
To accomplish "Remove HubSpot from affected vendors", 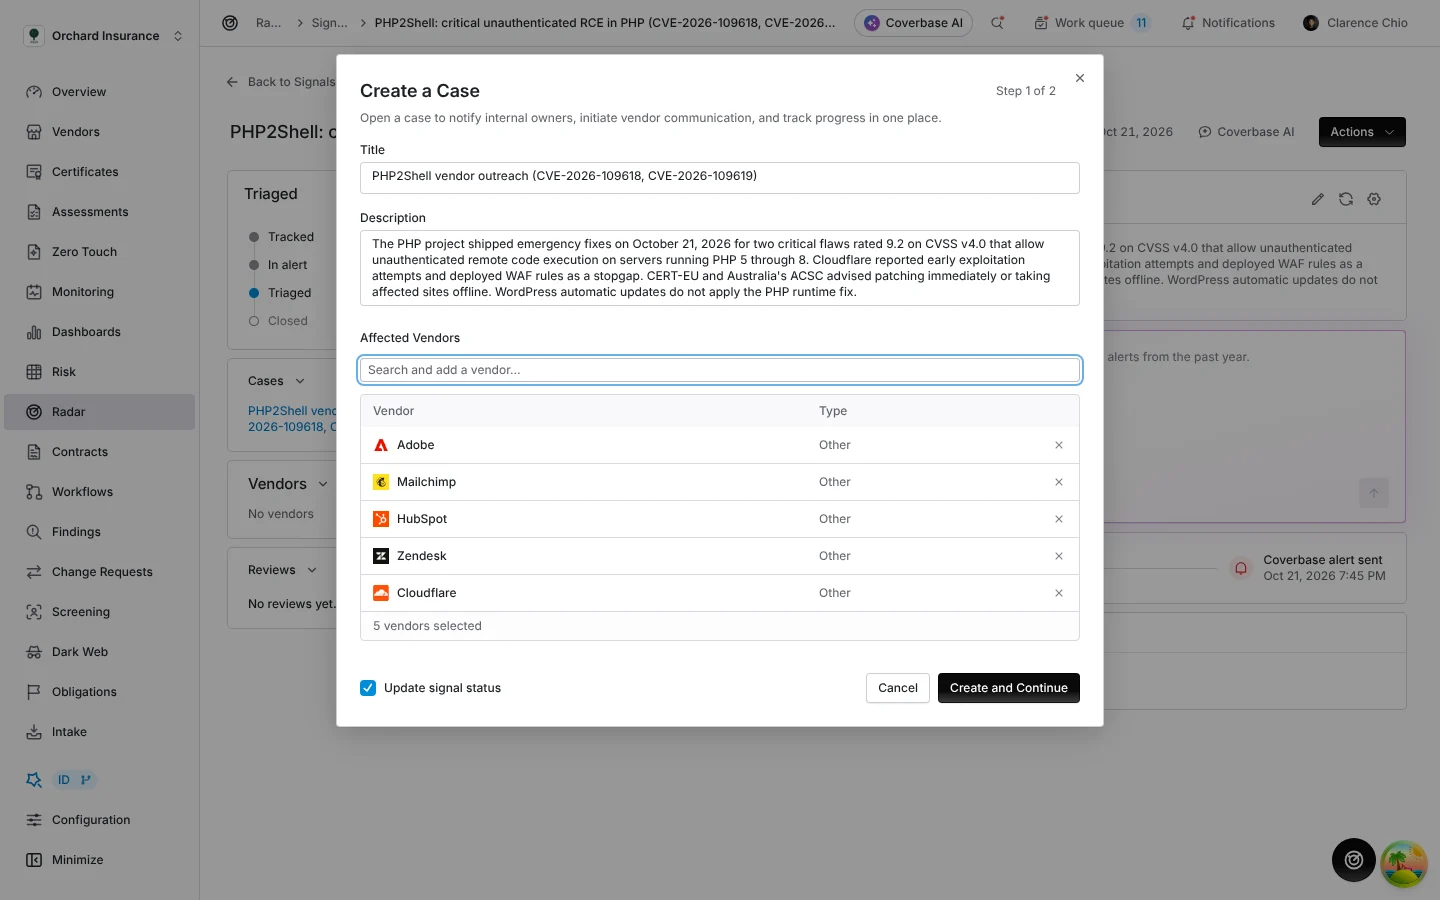I will click(1059, 519).
